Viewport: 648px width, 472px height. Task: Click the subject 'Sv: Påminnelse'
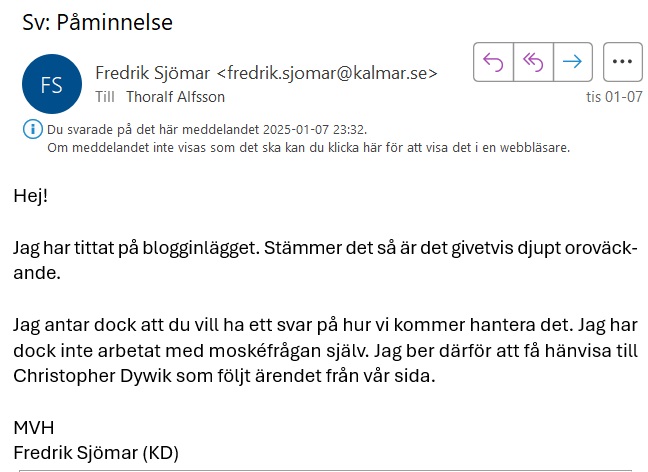tap(96, 20)
